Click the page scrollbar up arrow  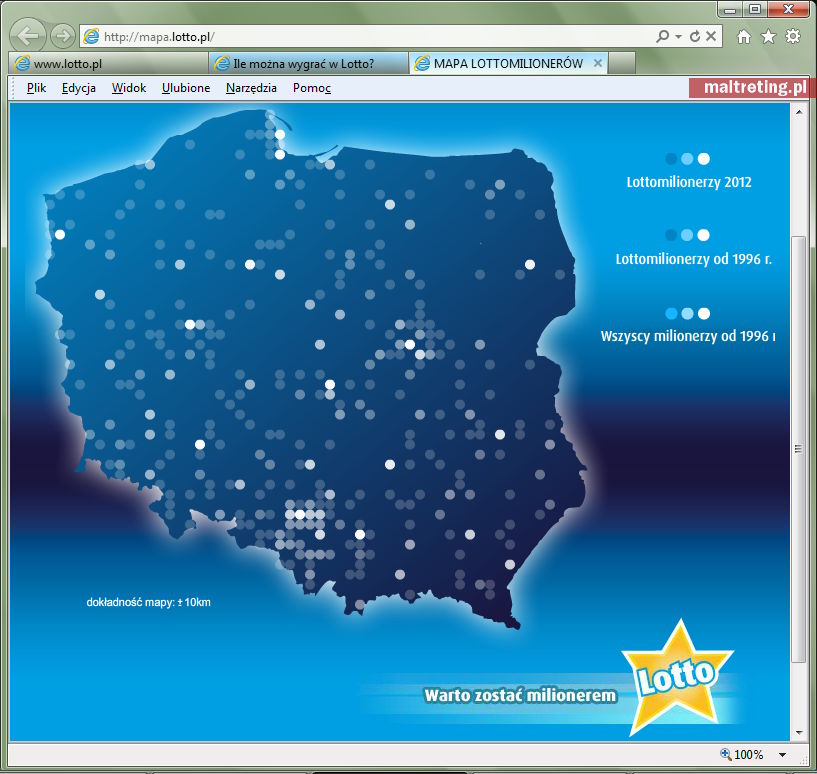799,112
